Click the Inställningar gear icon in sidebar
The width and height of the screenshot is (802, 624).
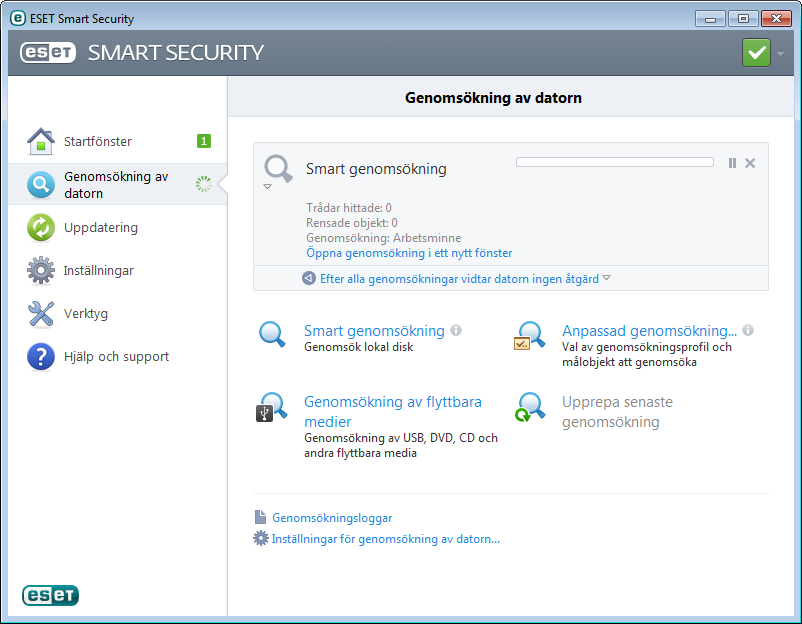41,270
